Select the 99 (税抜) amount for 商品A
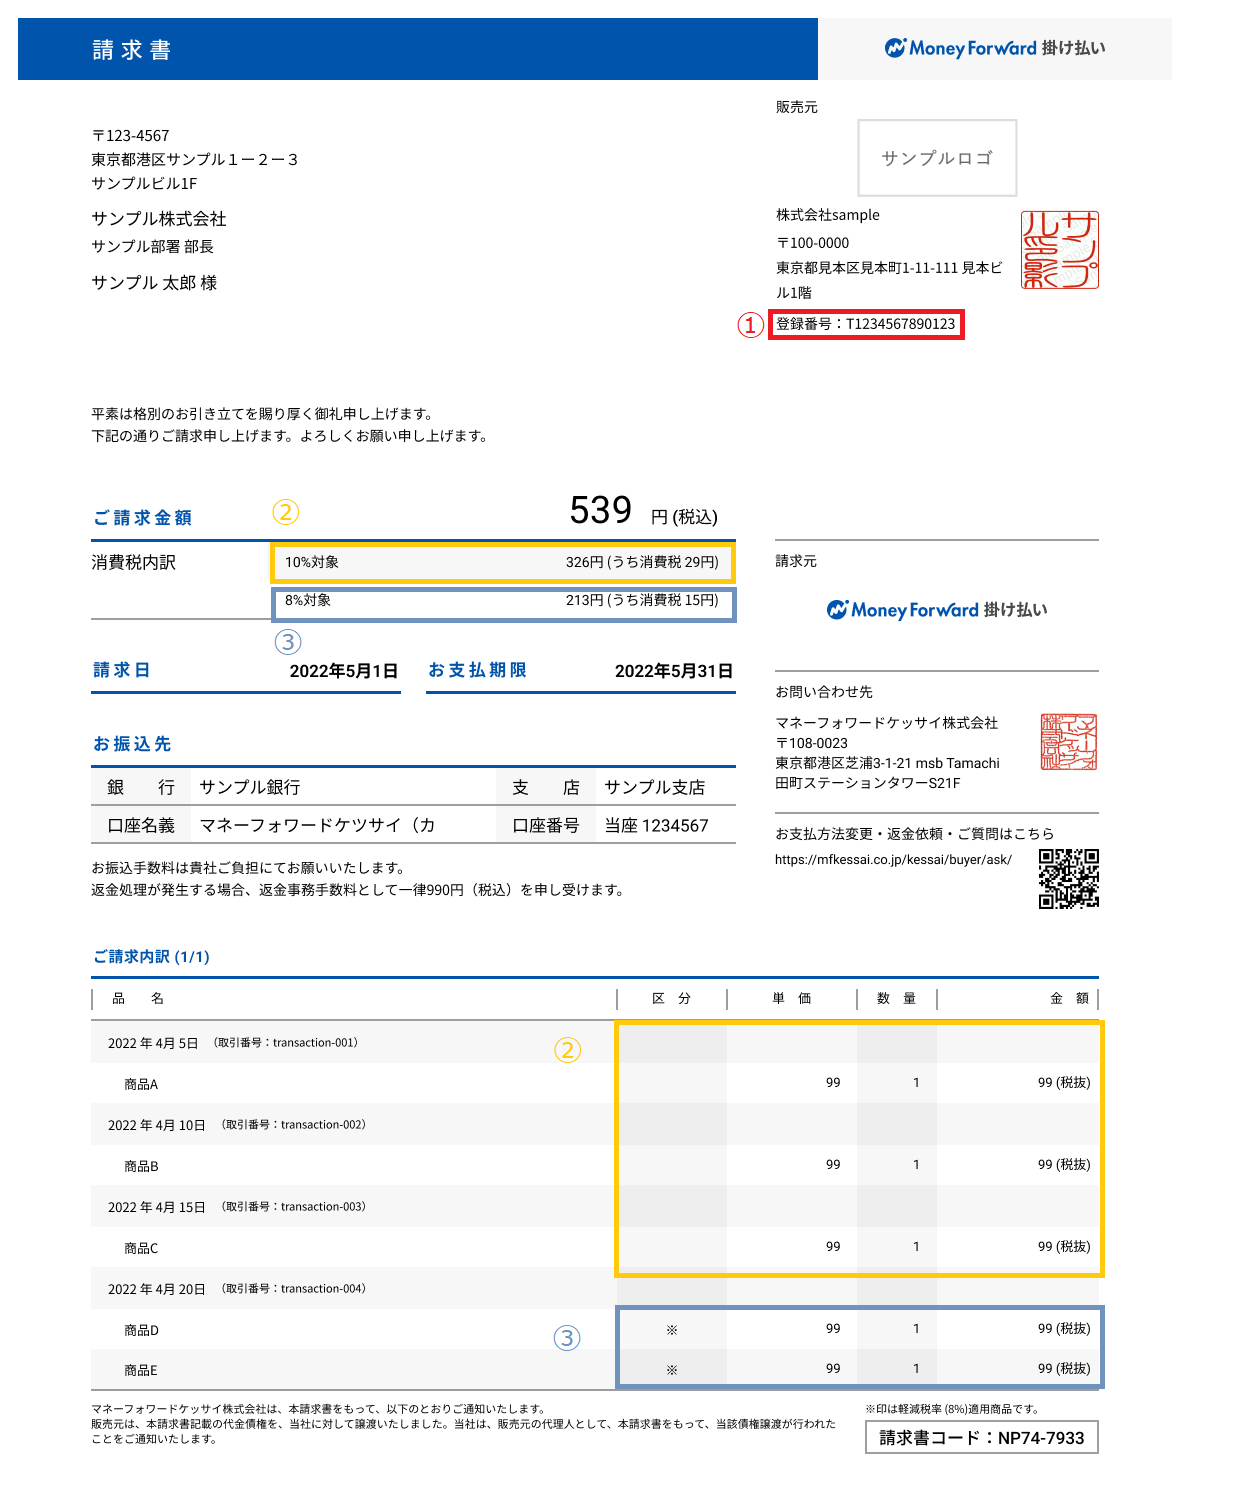 (x=1064, y=1083)
